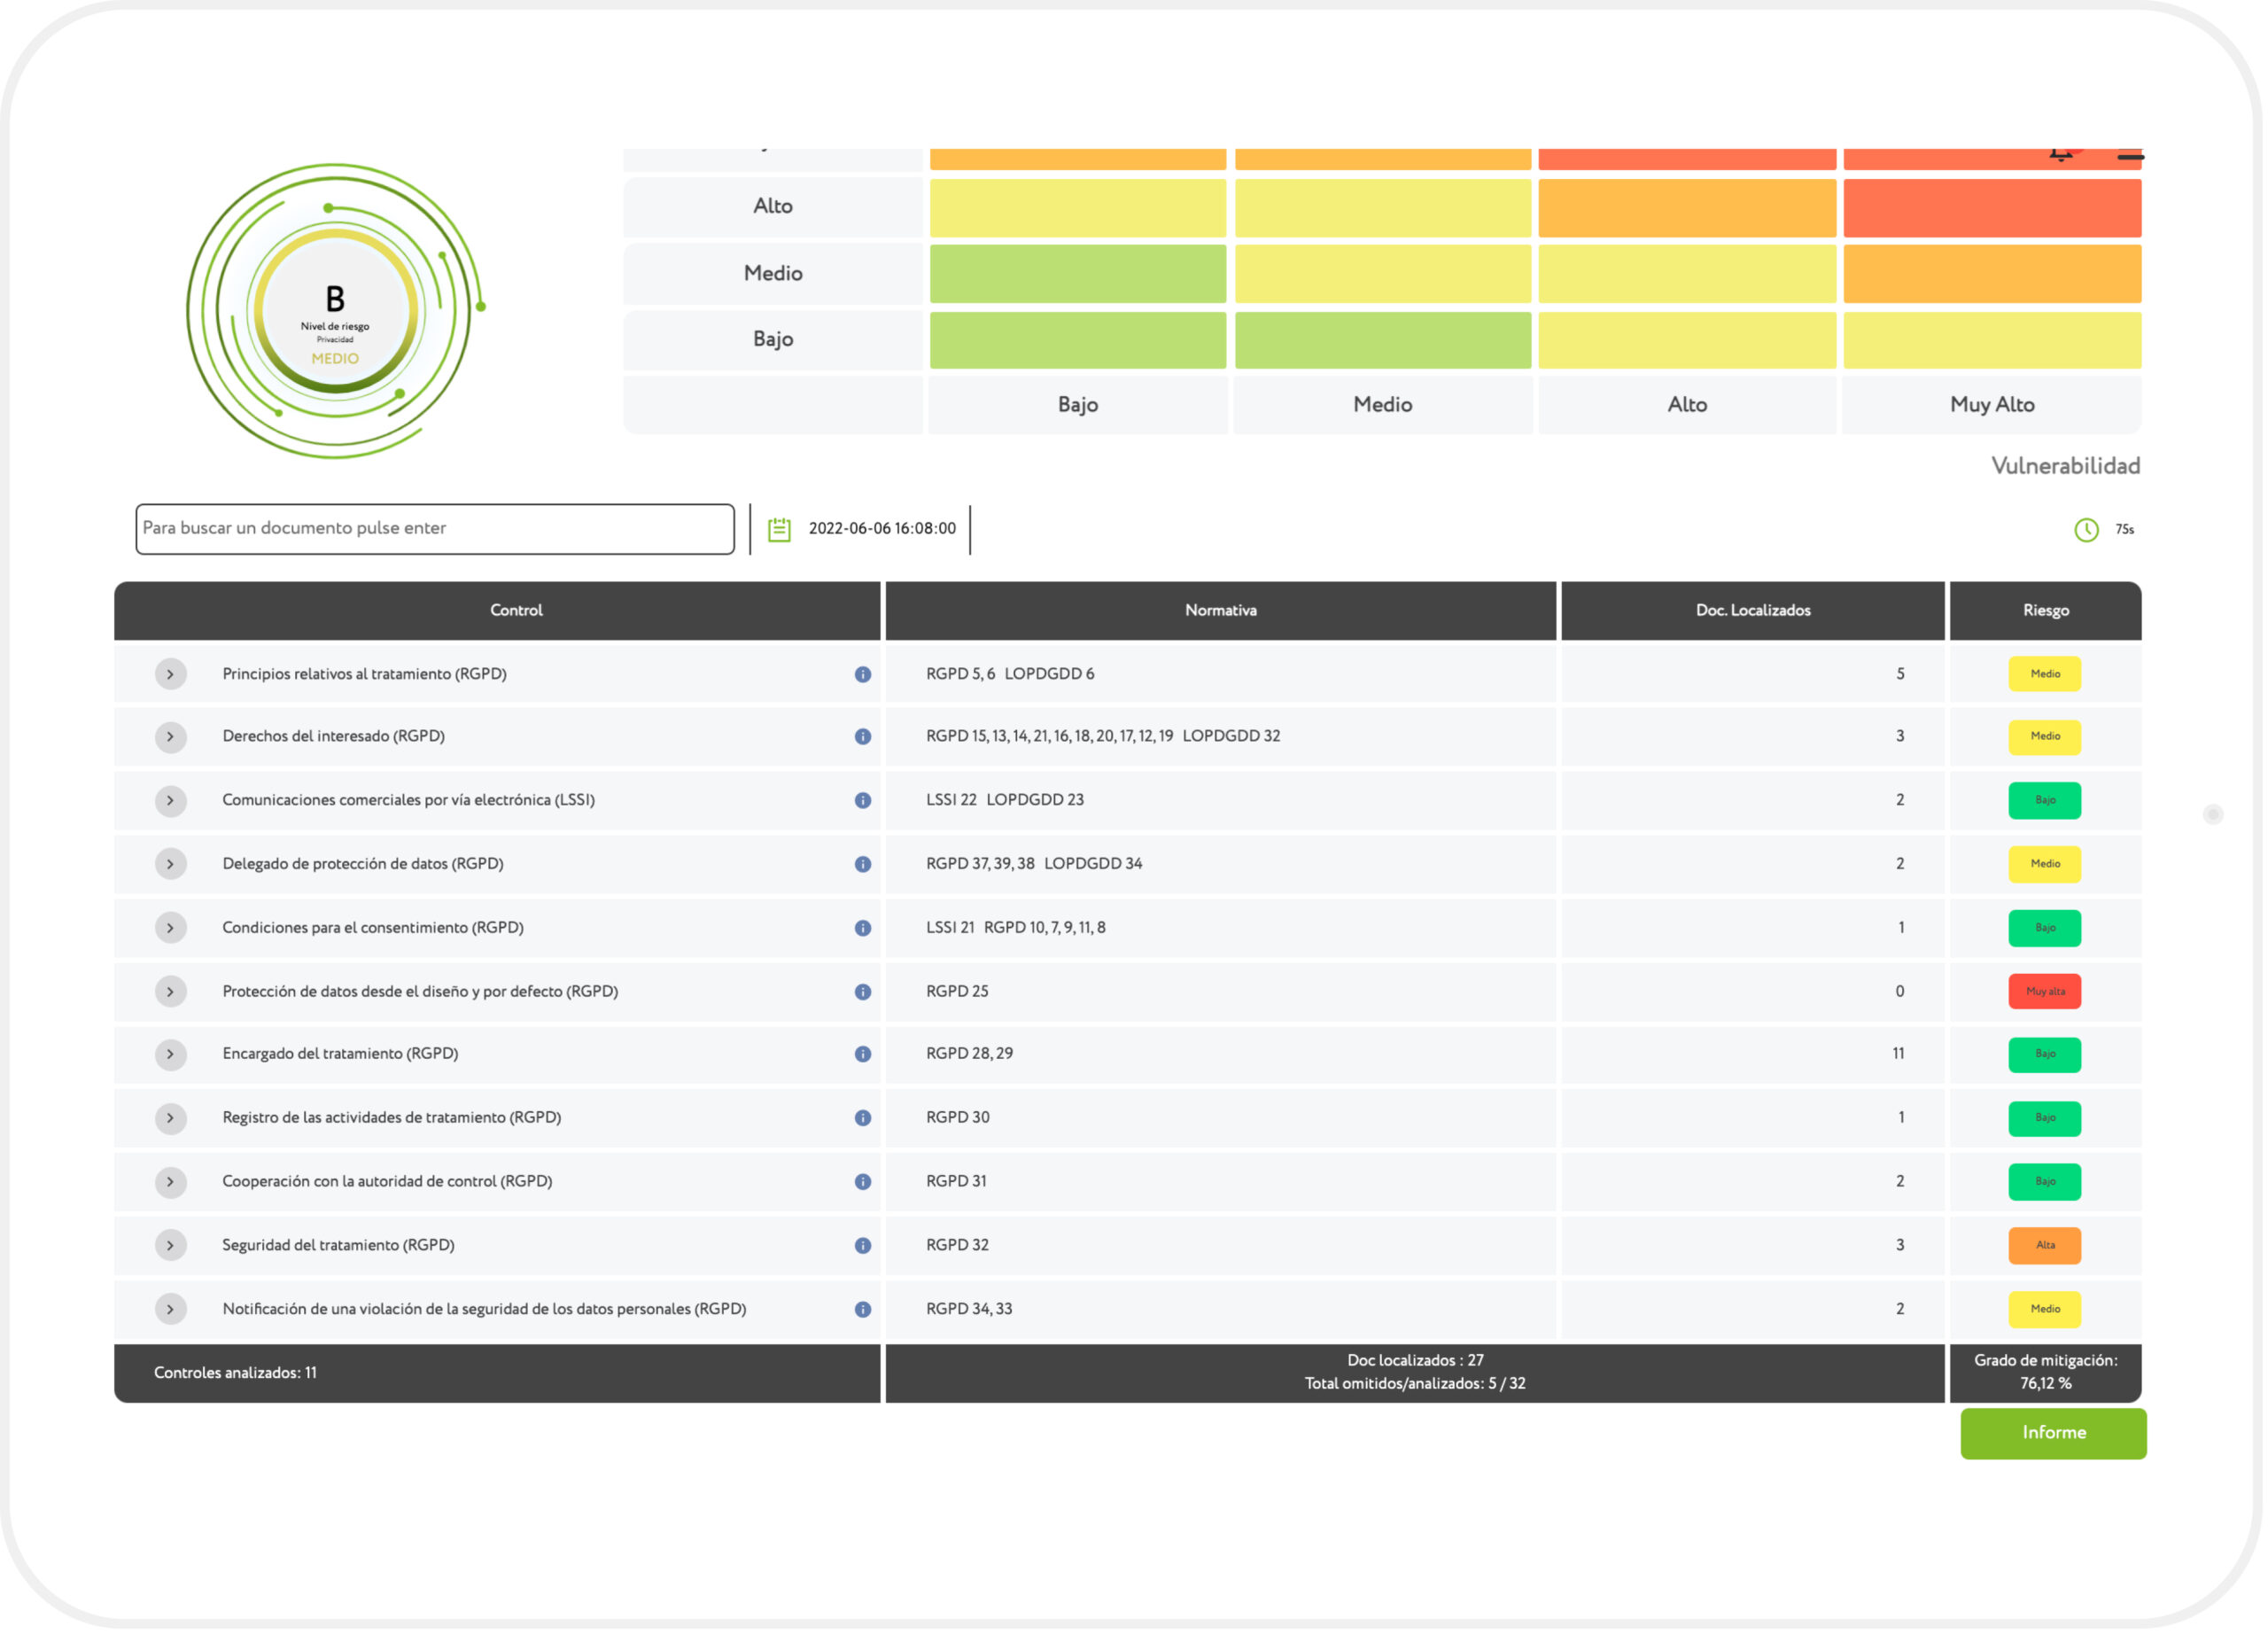Expand Protección de datos desde el diseño row
The height and width of the screenshot is (1634, 2268).
tap(171, 993)
